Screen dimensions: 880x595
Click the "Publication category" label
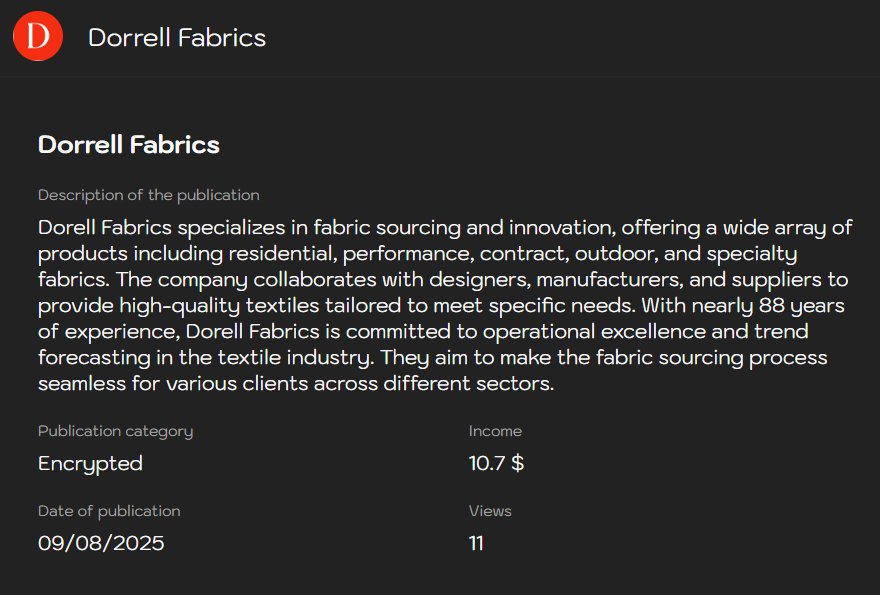115,431
